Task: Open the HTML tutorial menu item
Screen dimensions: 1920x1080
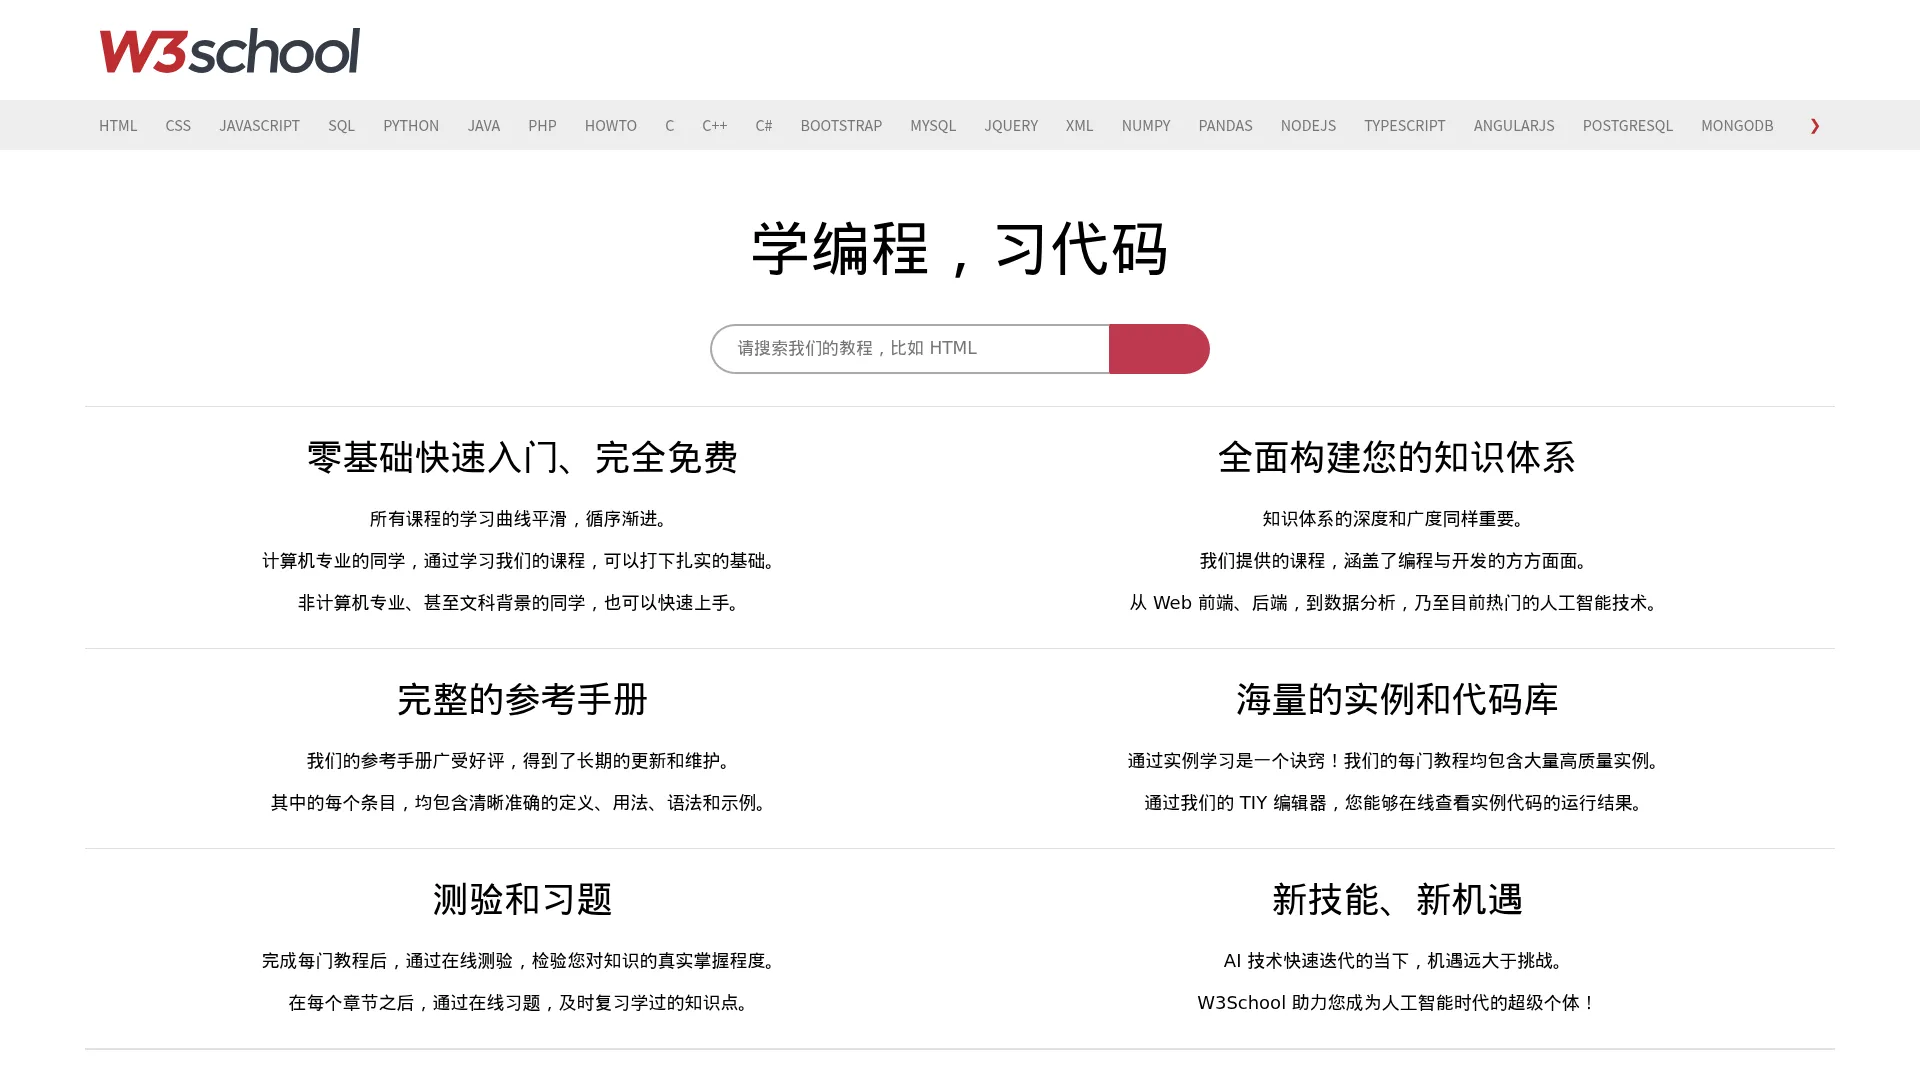Action: [118, 126]
